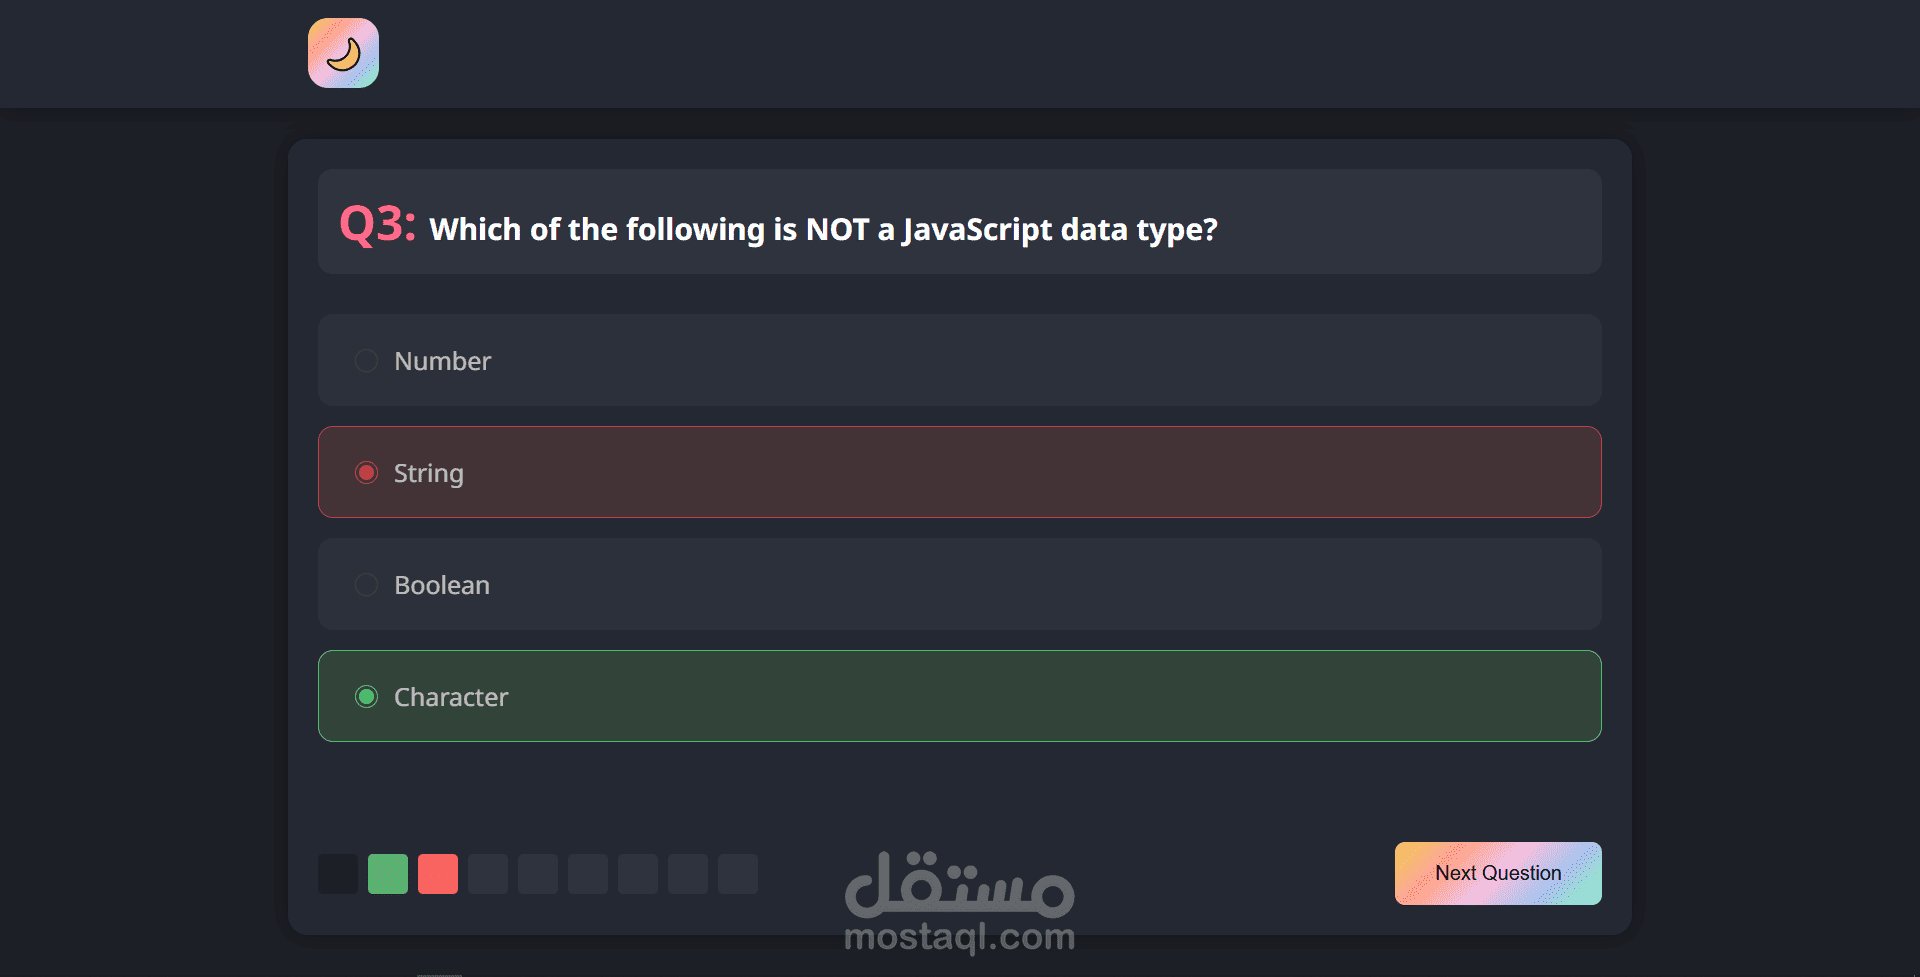Screen dimensions: 1920x977
Task: Click the seventh progress square
Action: pos(638,874)
